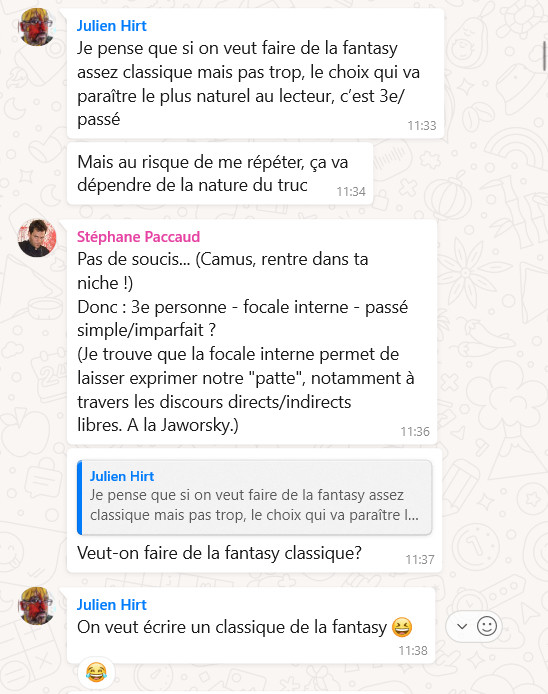Click the 11:33 timestamp on first message

pos(422,126)
